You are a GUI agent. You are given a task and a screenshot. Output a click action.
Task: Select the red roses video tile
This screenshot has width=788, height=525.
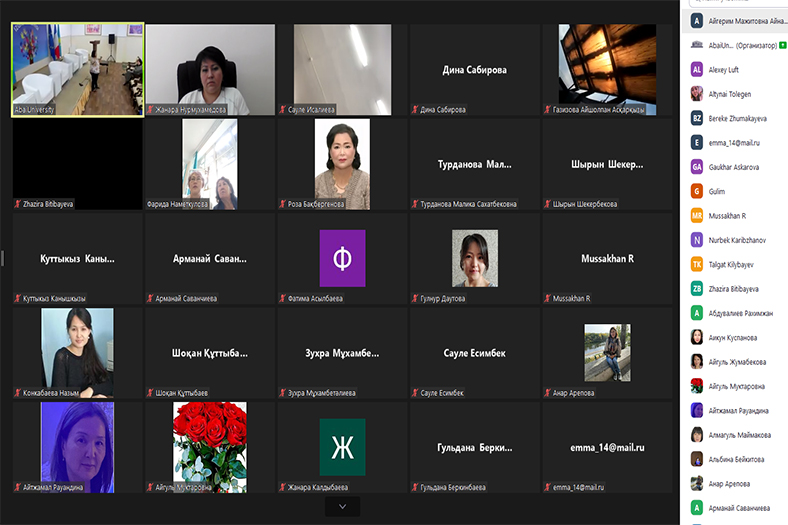click(x=209, y=446)
